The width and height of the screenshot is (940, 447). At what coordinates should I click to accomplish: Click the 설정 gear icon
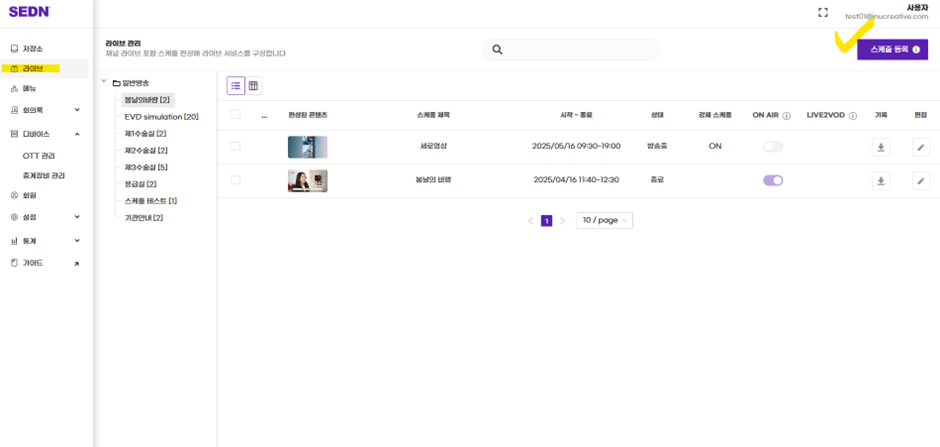pos(14,217)
